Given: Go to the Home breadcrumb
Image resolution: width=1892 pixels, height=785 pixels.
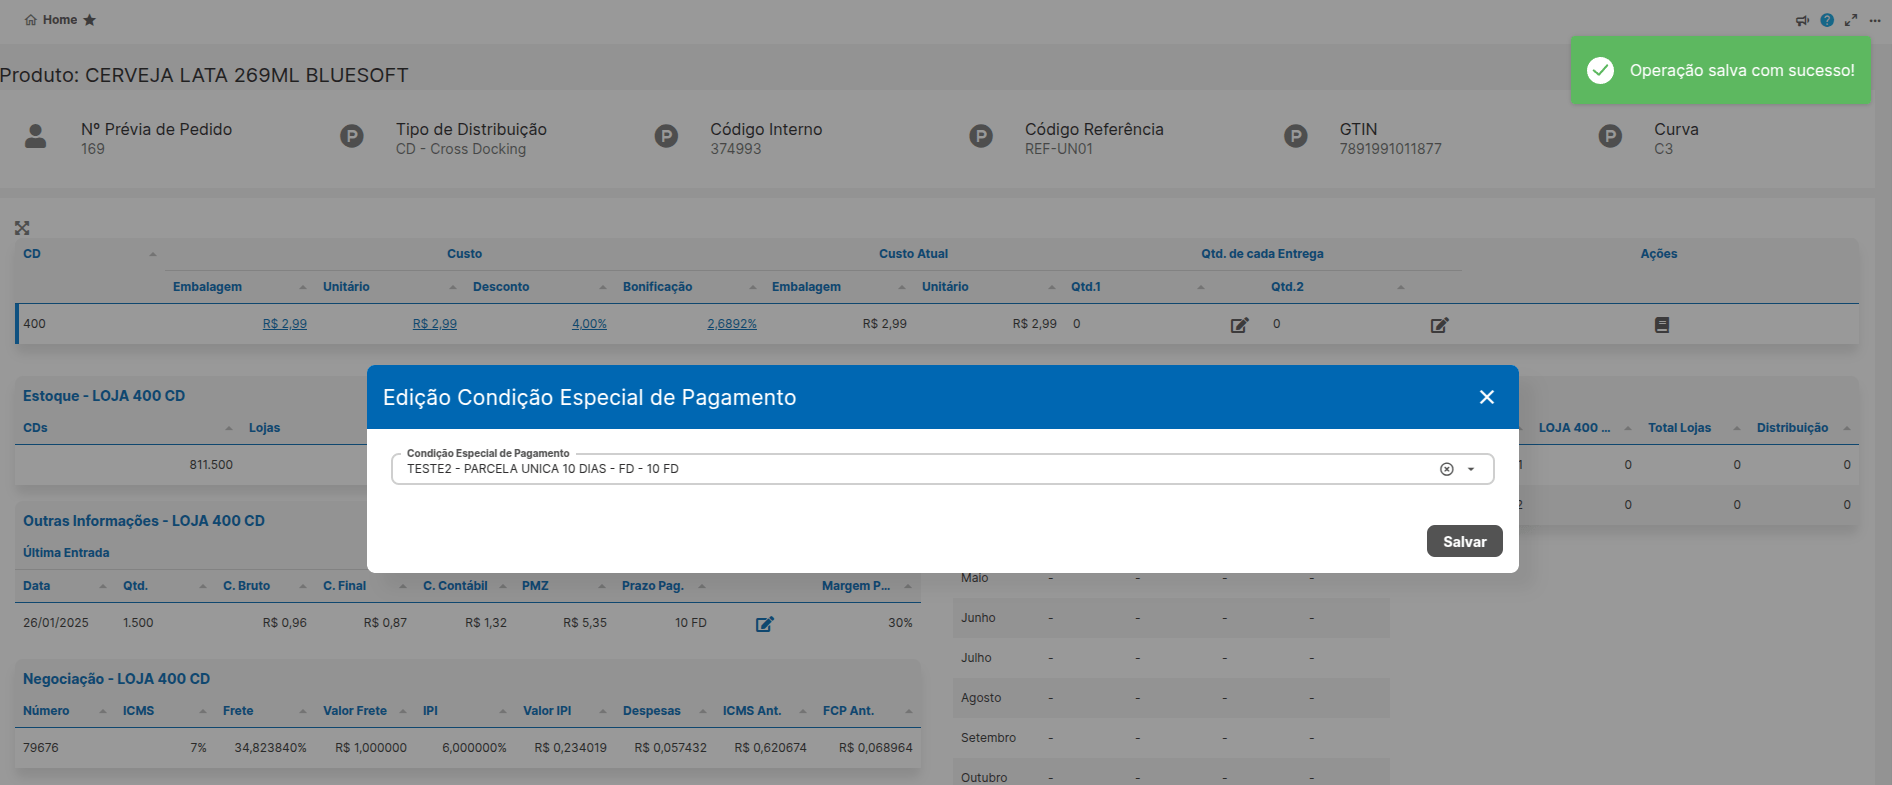Looking at the screenshot, I should 60,20.
